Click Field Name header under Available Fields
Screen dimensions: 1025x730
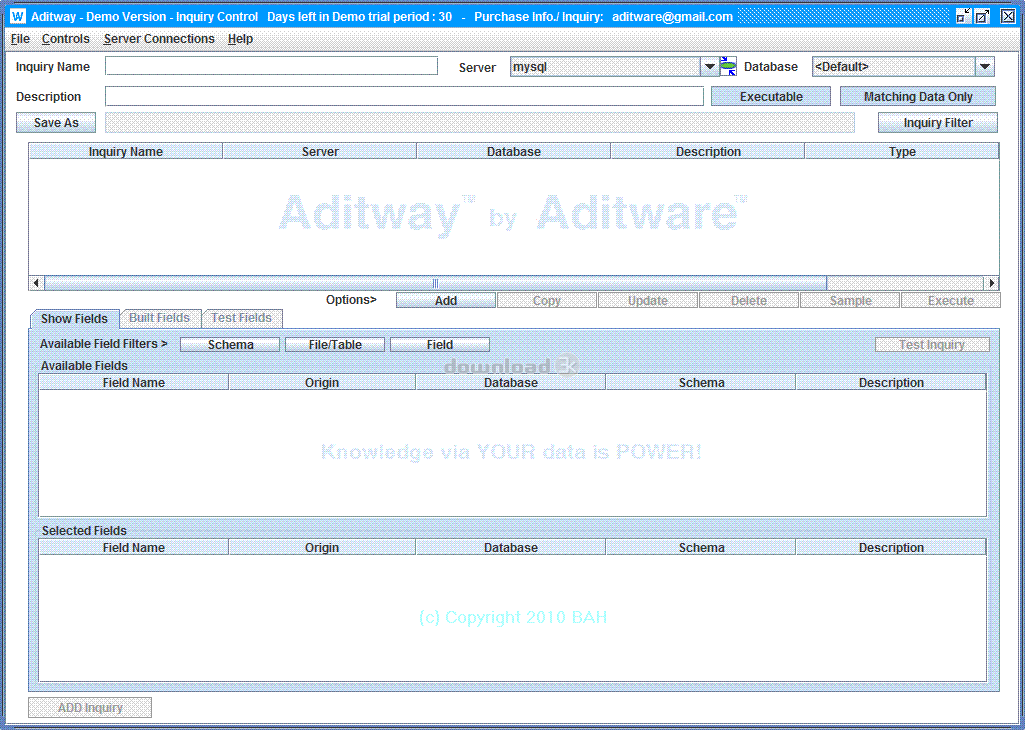click(134, 382)
